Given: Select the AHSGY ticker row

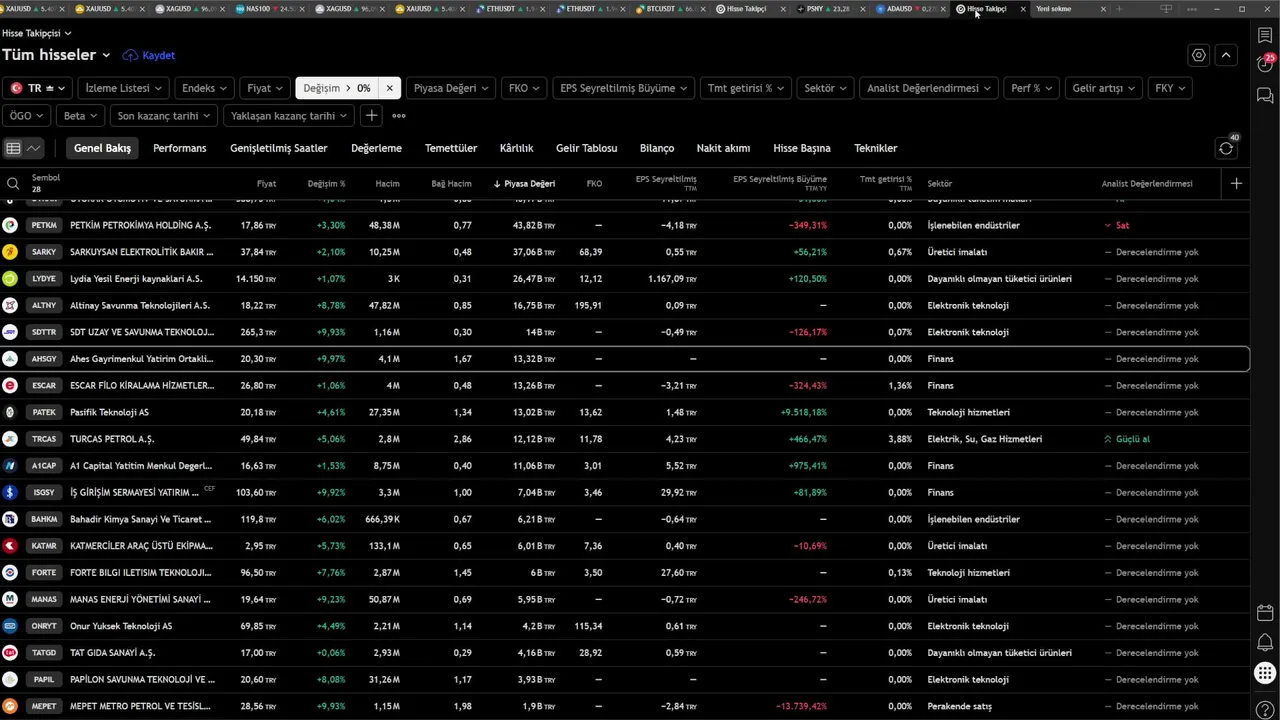Looking at the screenshot, I should coord(625,359).
